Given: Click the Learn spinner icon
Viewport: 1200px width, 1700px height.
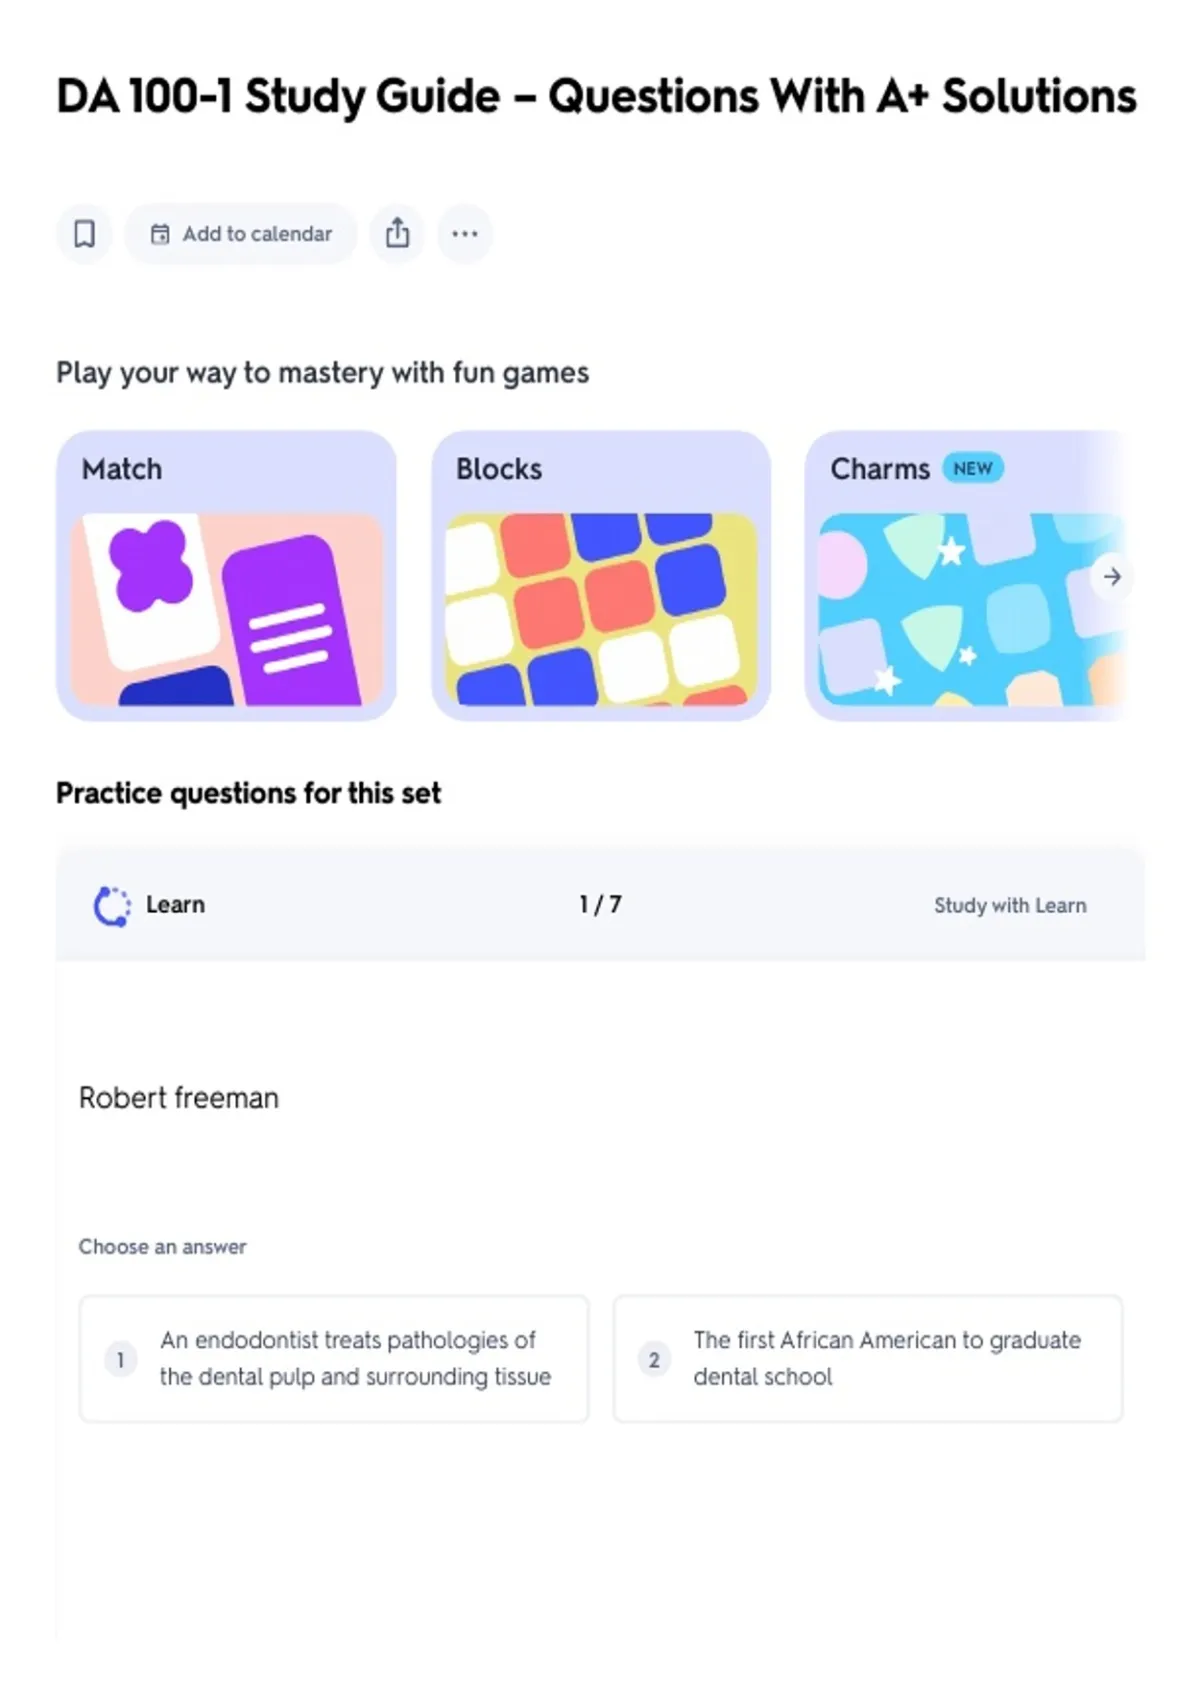Looking at the screenshot, I should coord(112,906).
